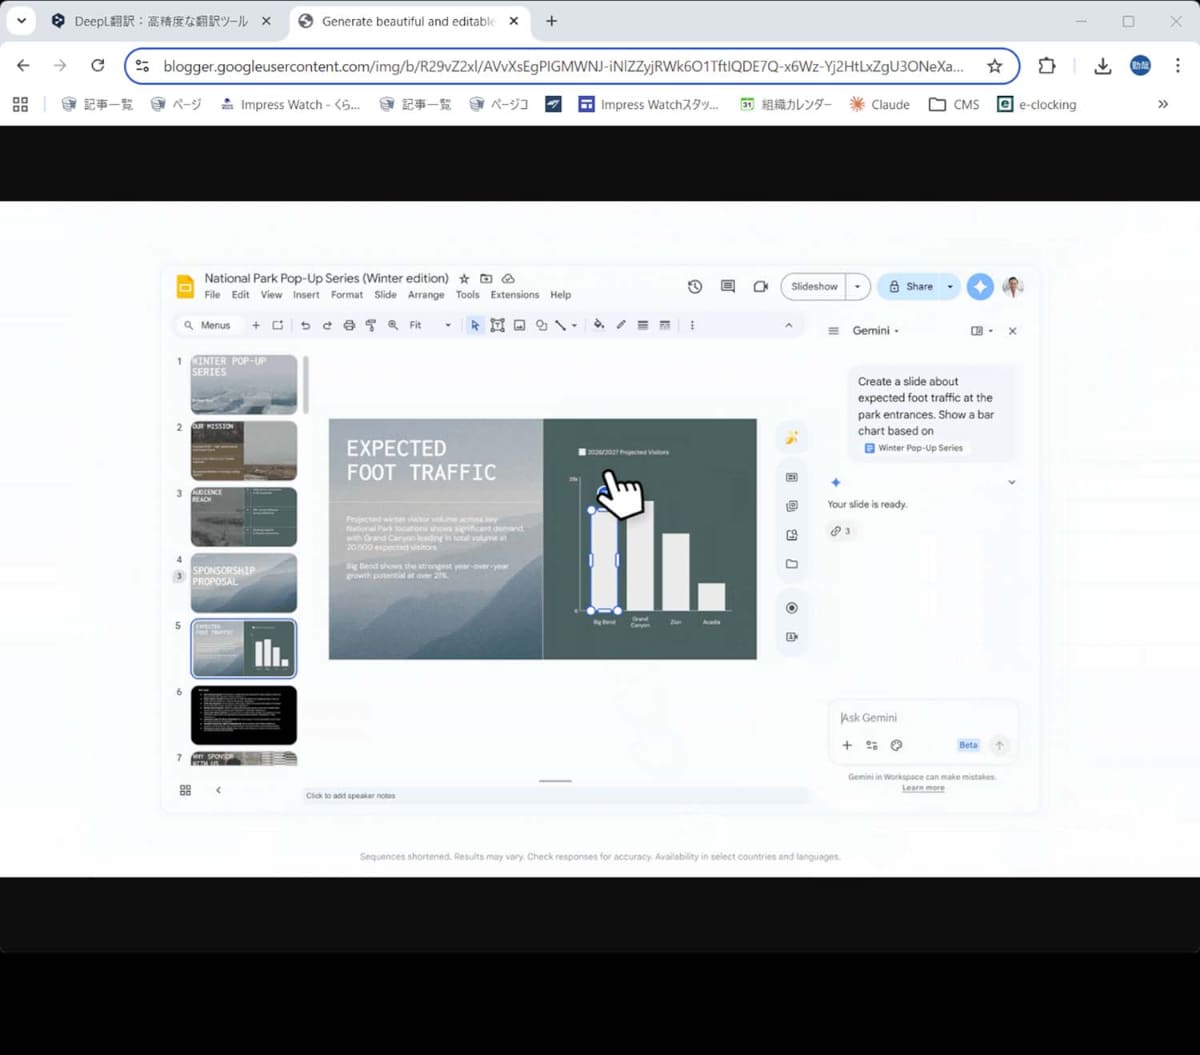
Task: Click the new slide plus button
Action: [x=256, y=325]
